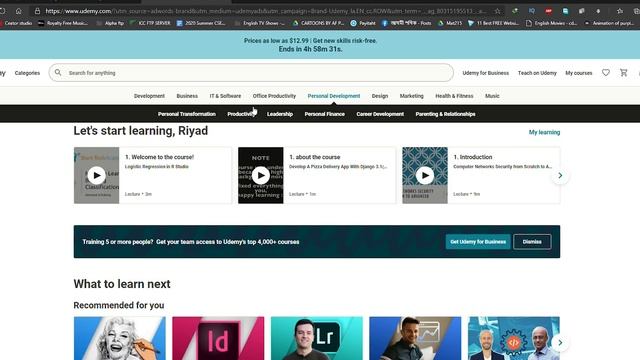Open My courses in header
640x360 pixels.
coord(579,73)
